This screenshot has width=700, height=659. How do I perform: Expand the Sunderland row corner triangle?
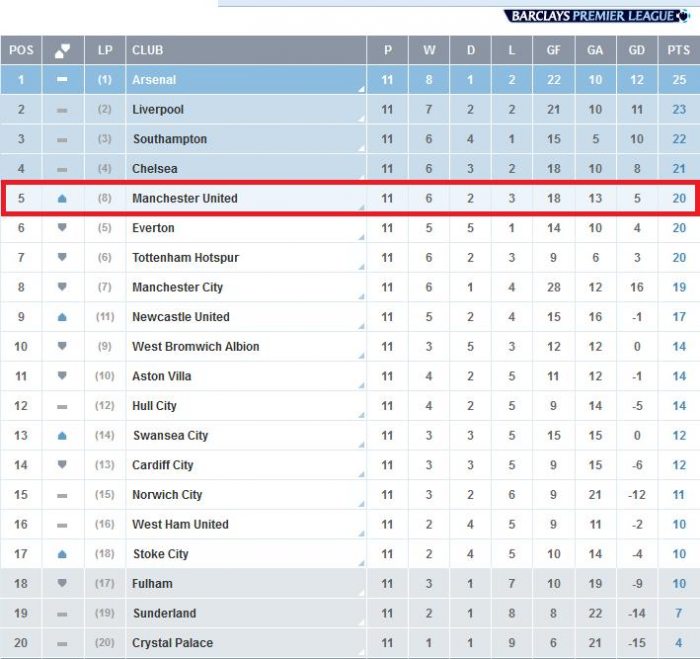pyautogui.click(x=361, y=623)
